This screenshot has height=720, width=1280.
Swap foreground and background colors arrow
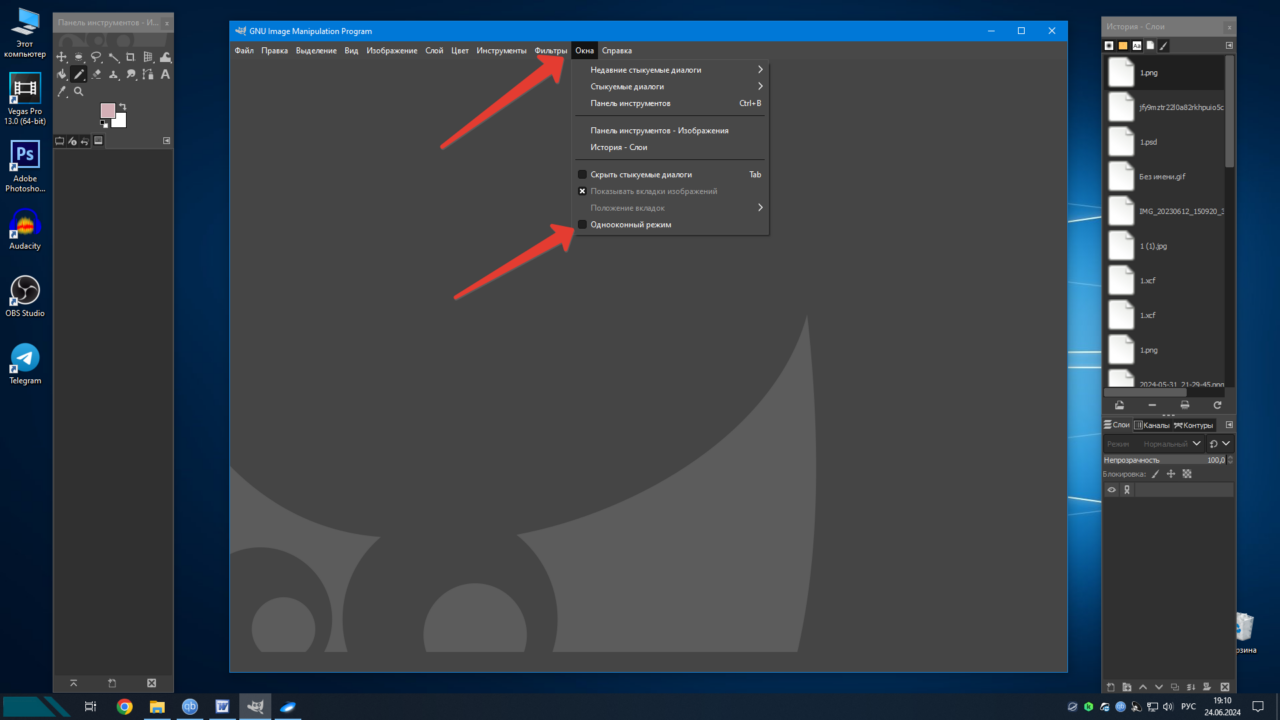tap(122, 106)
